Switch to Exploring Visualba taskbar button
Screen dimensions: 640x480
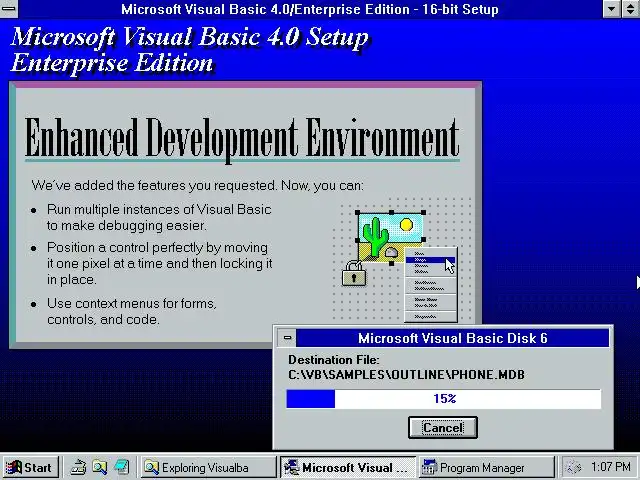(x=209, y=467)
